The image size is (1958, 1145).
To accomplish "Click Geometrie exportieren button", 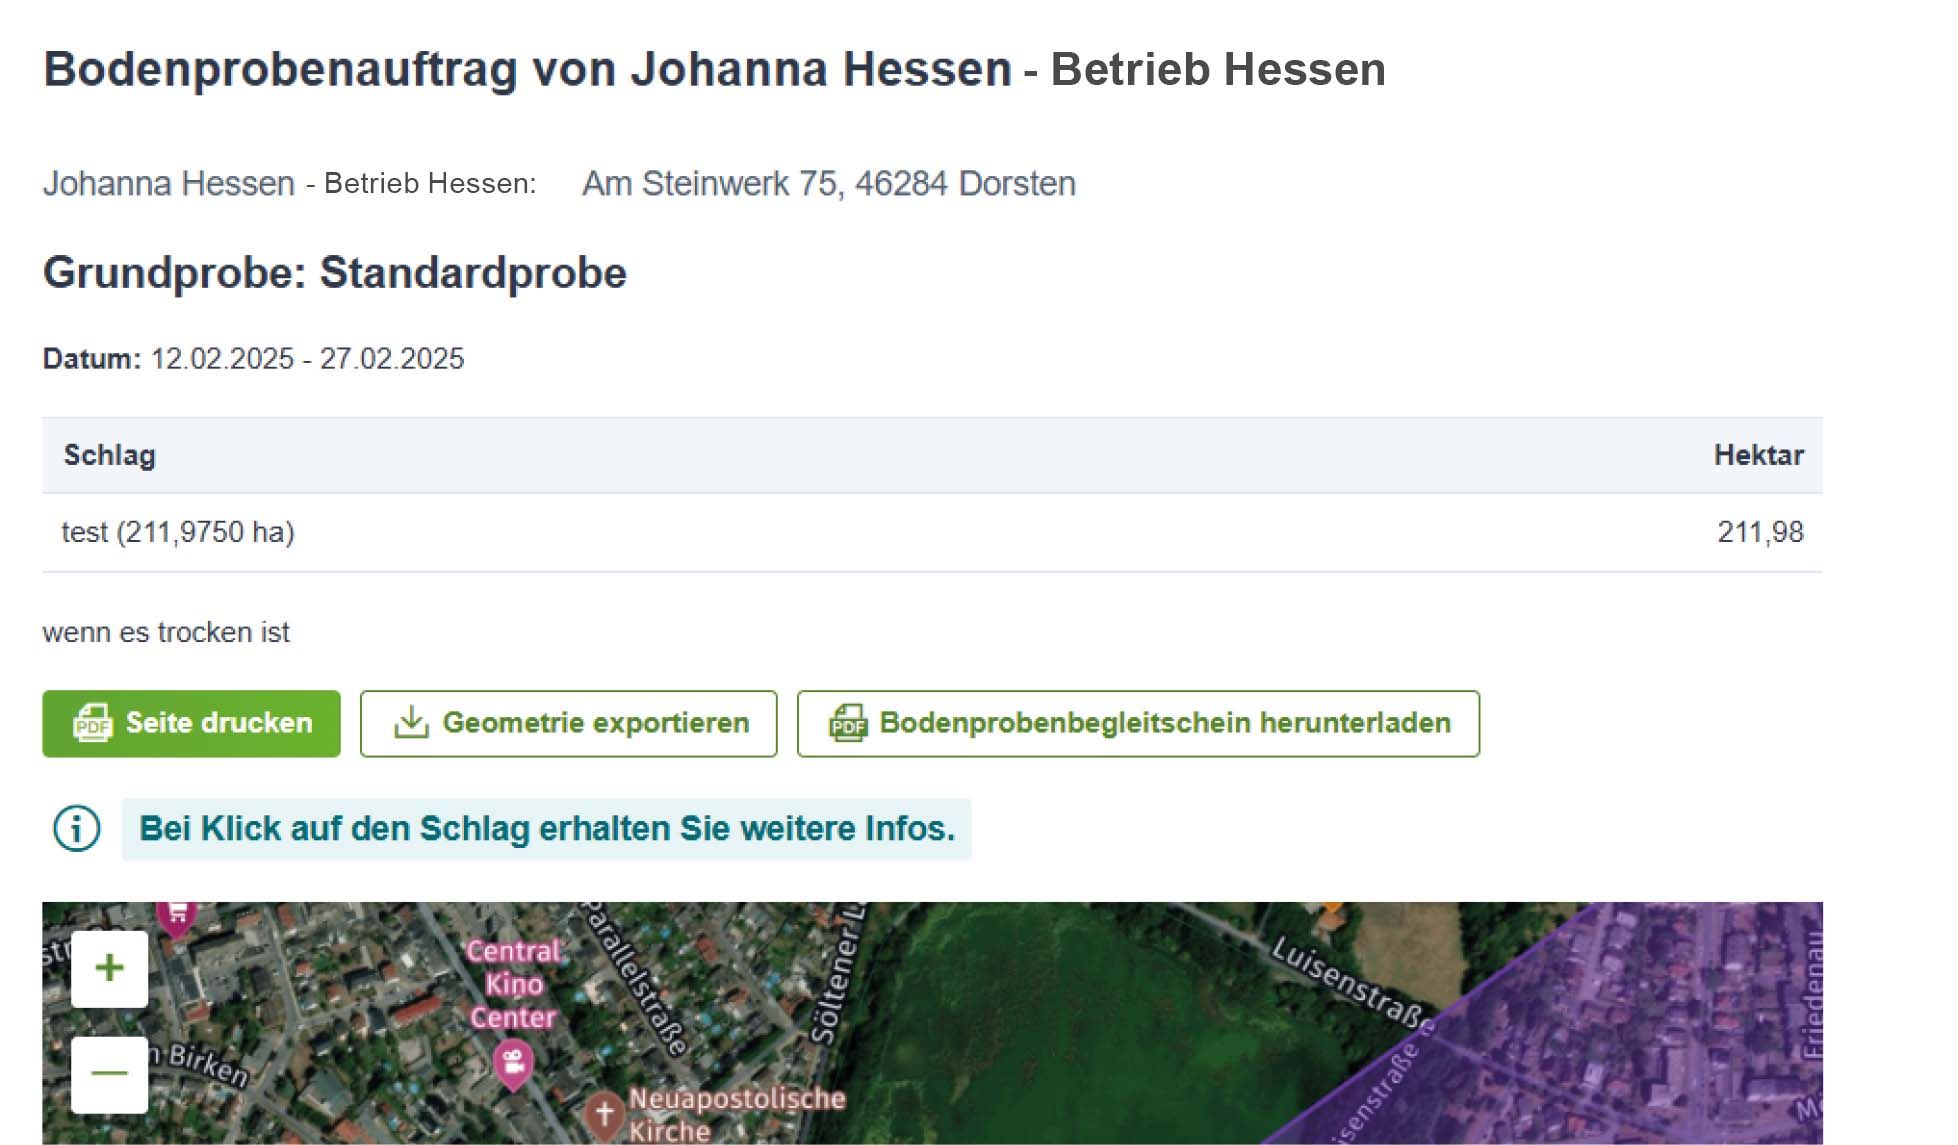I will click(568, 723).
